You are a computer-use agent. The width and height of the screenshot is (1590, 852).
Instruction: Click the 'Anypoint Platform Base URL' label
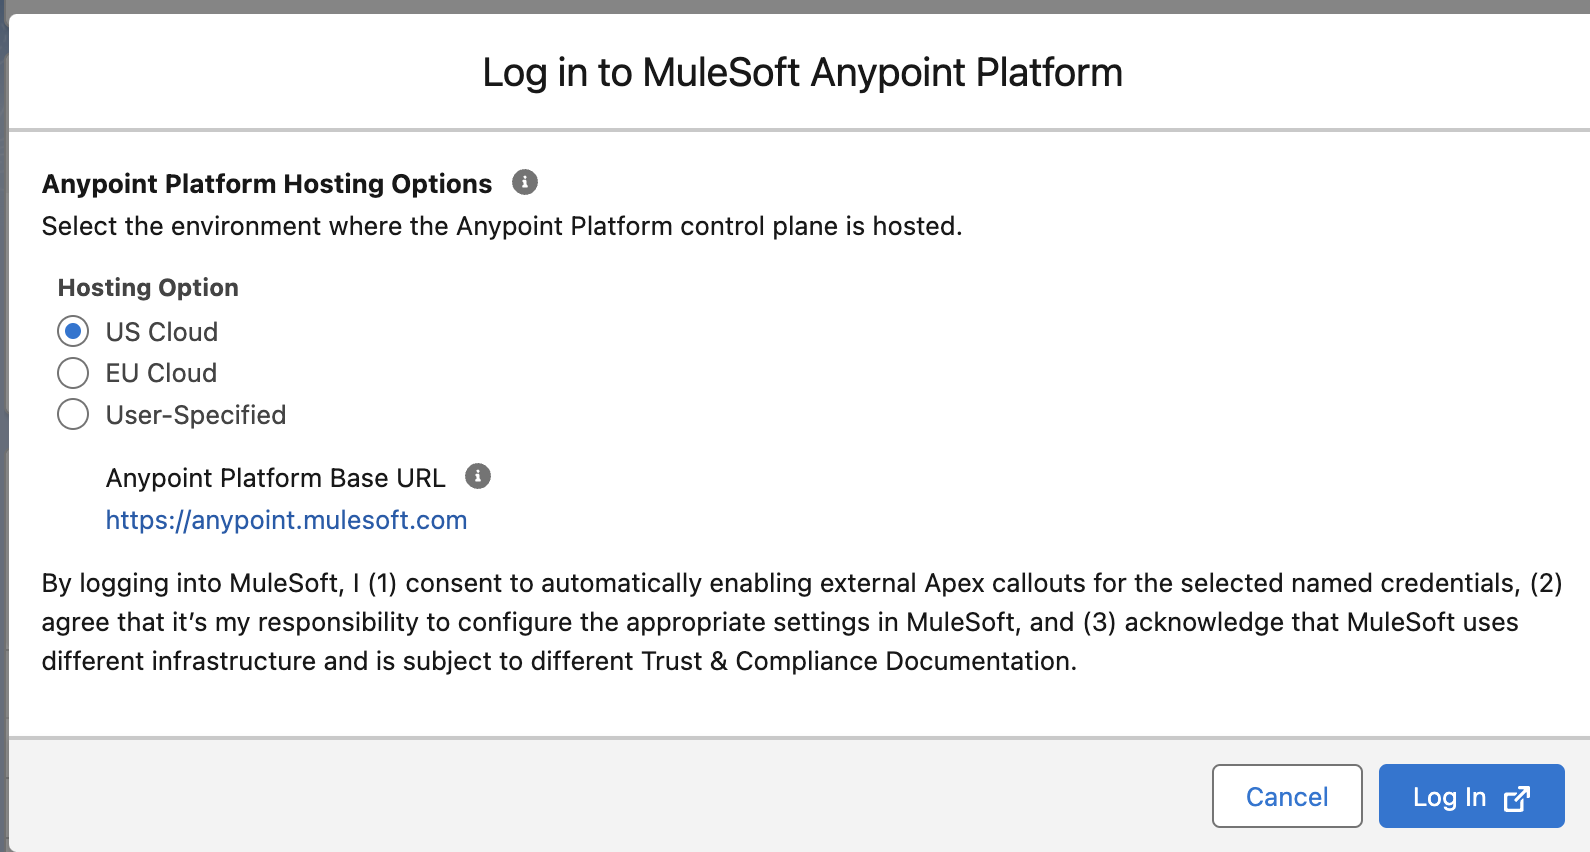pyautogui.click(x=275, y=478)
